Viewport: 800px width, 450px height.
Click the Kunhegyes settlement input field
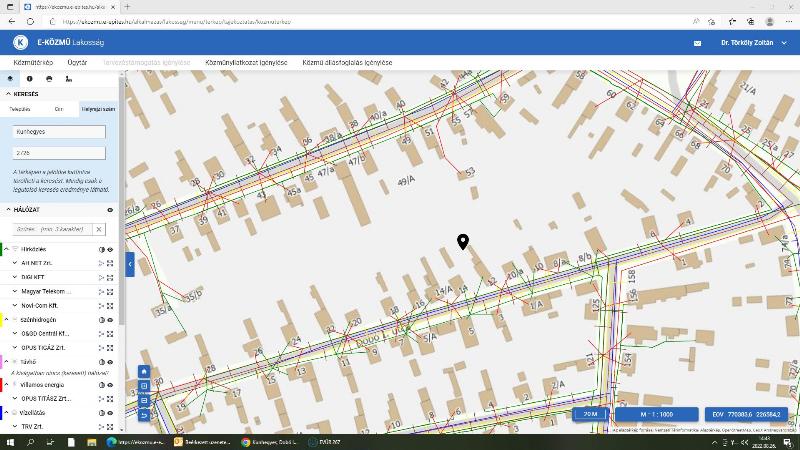[59, 132]
